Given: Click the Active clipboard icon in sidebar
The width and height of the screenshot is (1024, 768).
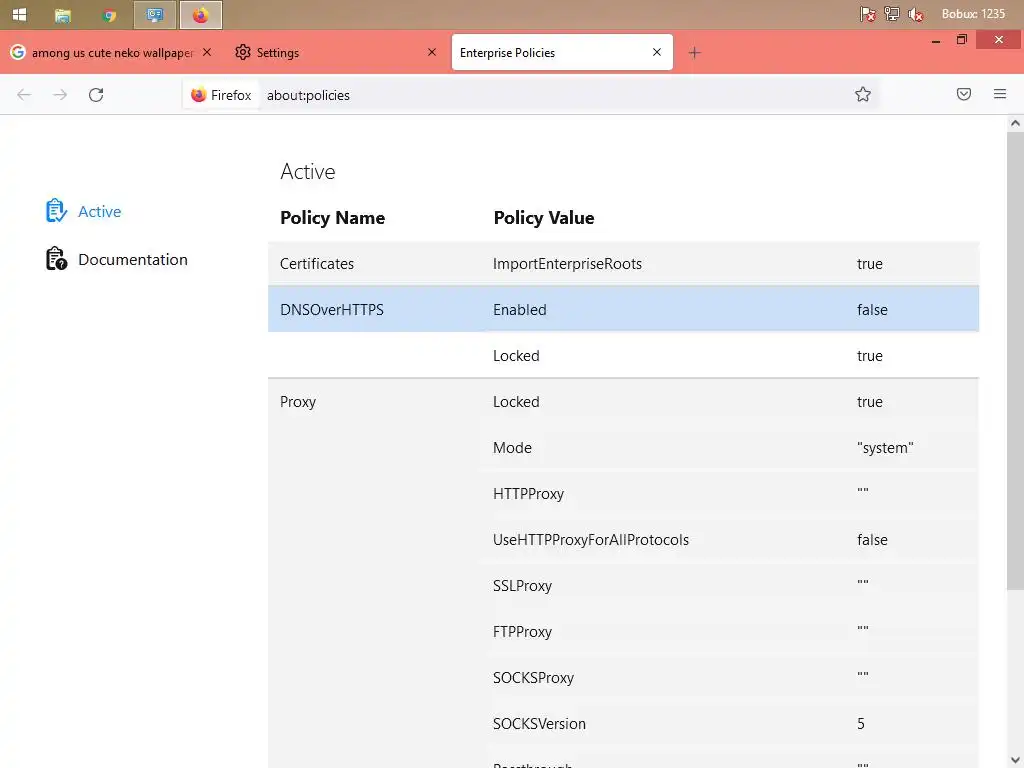Looking at the screenshot, I should [56, 211].
